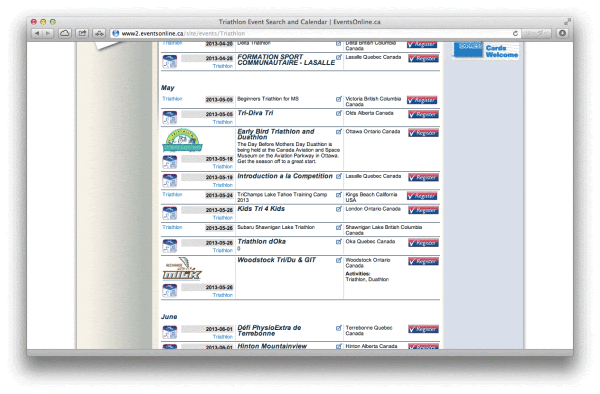
Task: Select the June month heading
Action: [169, 317]
